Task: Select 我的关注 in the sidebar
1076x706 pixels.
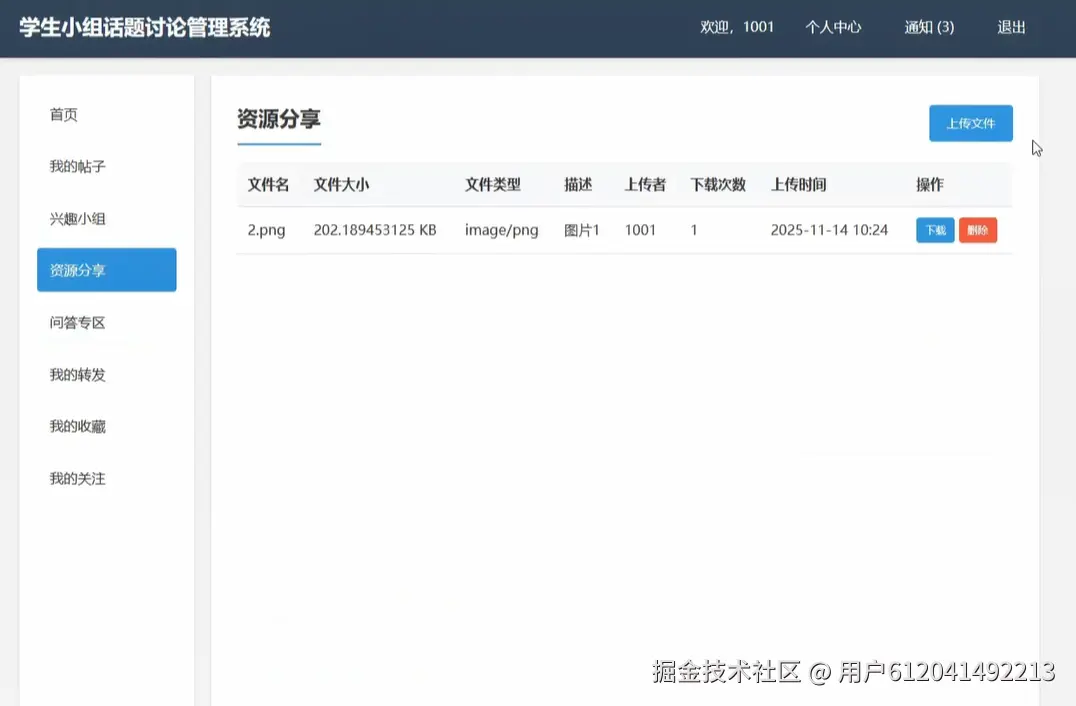Action: 77,478
